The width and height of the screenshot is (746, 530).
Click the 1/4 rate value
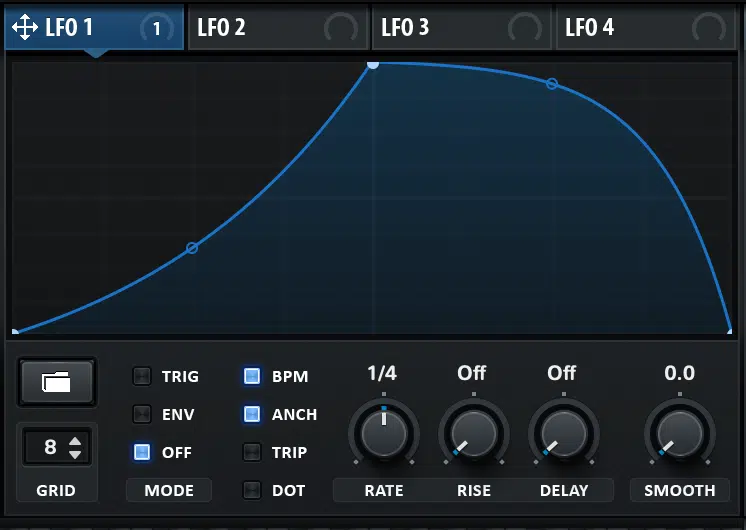tap(382, 373)
